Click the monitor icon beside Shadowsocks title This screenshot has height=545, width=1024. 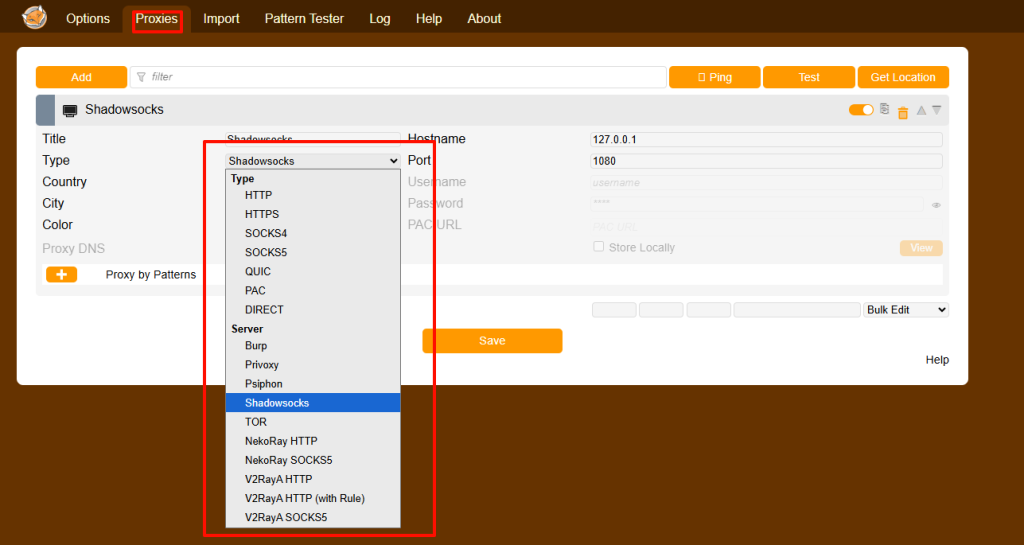coord(70,110)
